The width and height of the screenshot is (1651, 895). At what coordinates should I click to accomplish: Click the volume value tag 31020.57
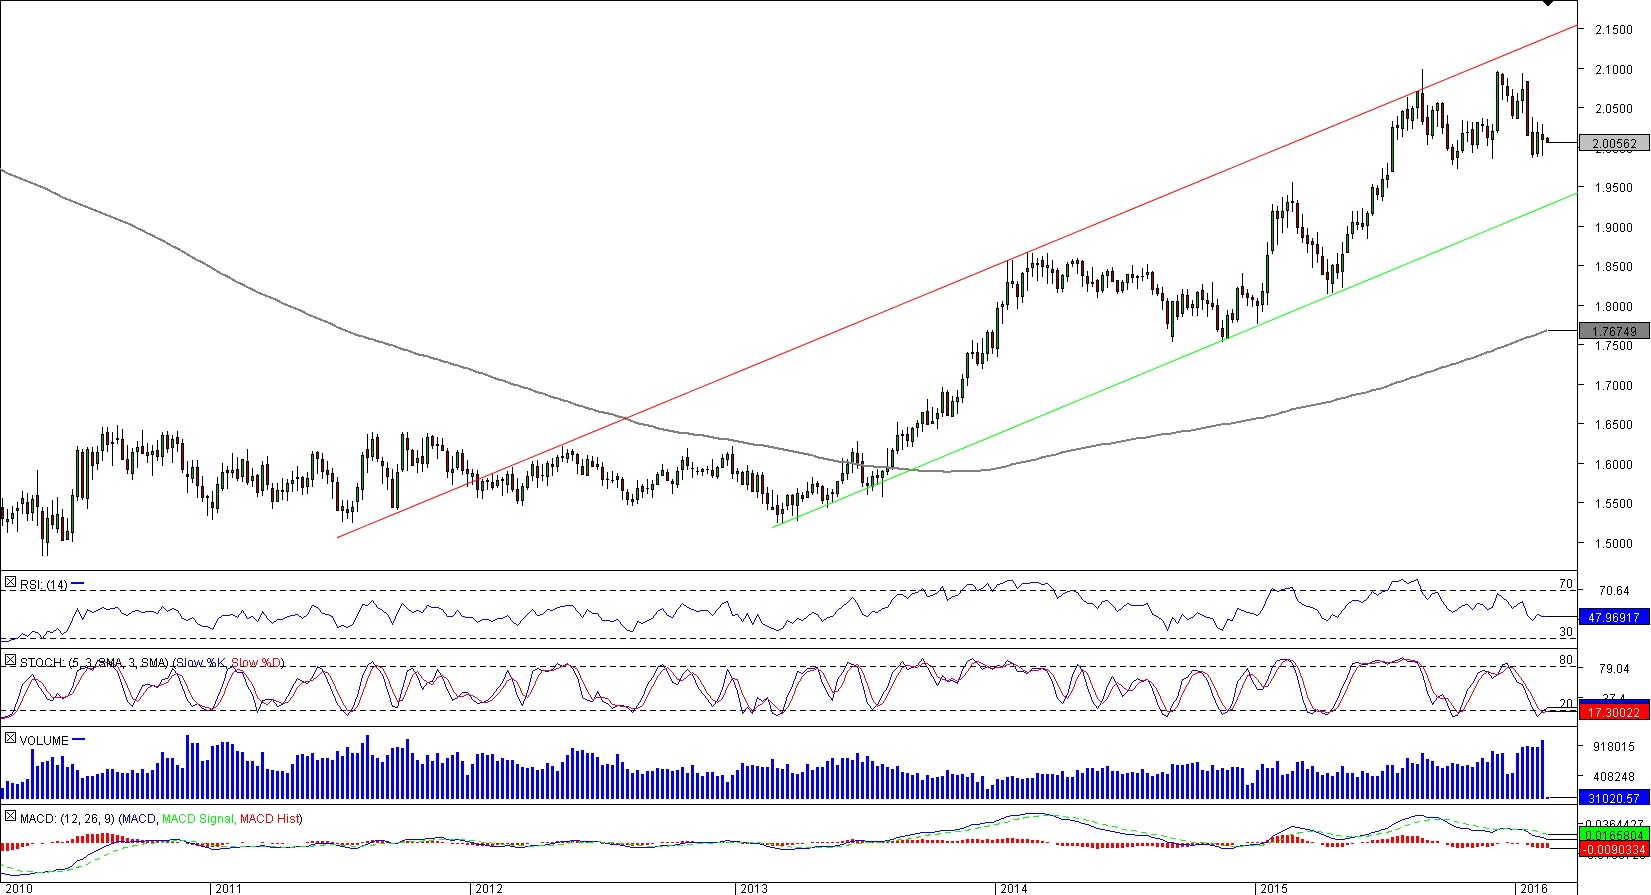tap(1614, 797)
